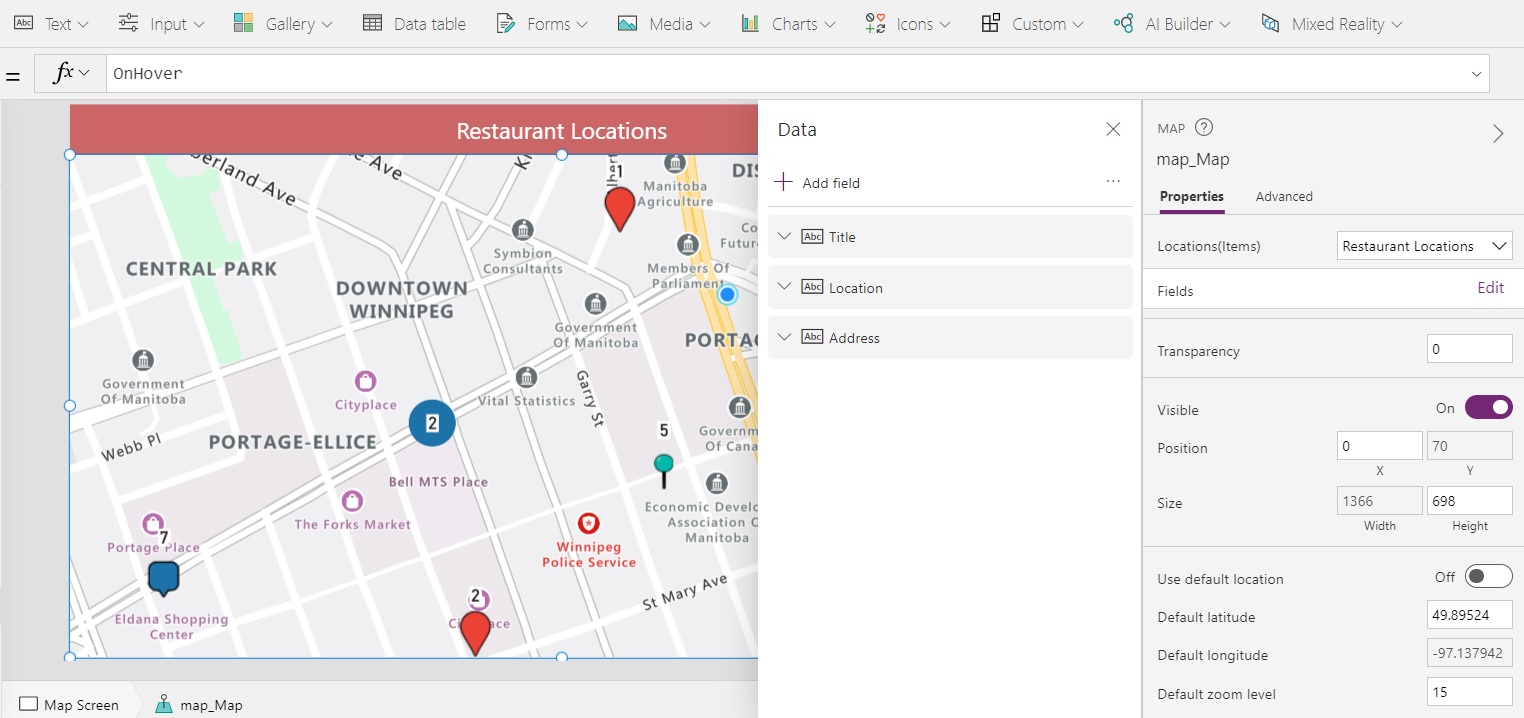
Task: Collapse the Address field section
Action: [785, 337]
